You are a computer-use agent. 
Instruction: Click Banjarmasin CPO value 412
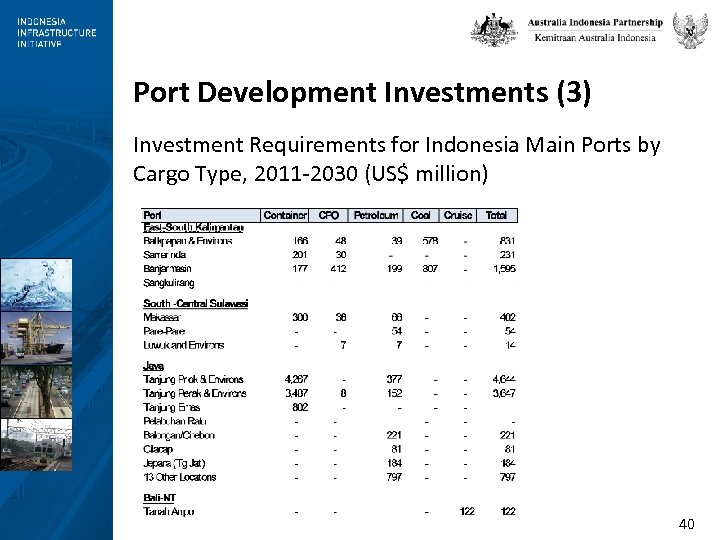[x=338, y=269]
